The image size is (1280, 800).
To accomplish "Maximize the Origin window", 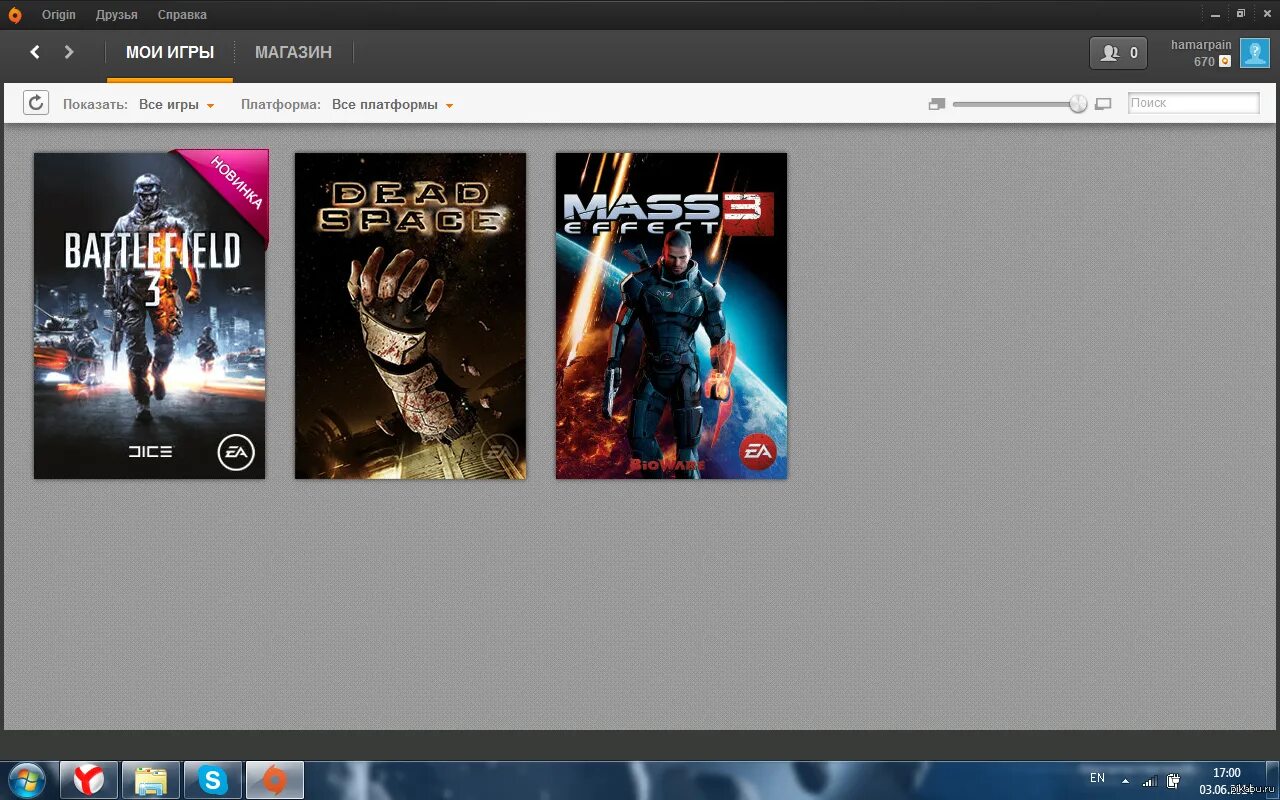I will [1241, 14].
